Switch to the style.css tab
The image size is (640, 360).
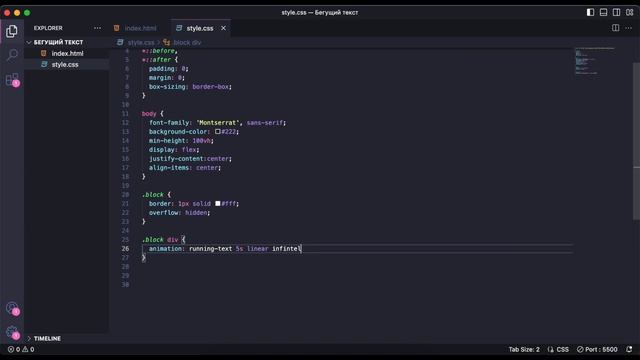(x=200, y=28)
